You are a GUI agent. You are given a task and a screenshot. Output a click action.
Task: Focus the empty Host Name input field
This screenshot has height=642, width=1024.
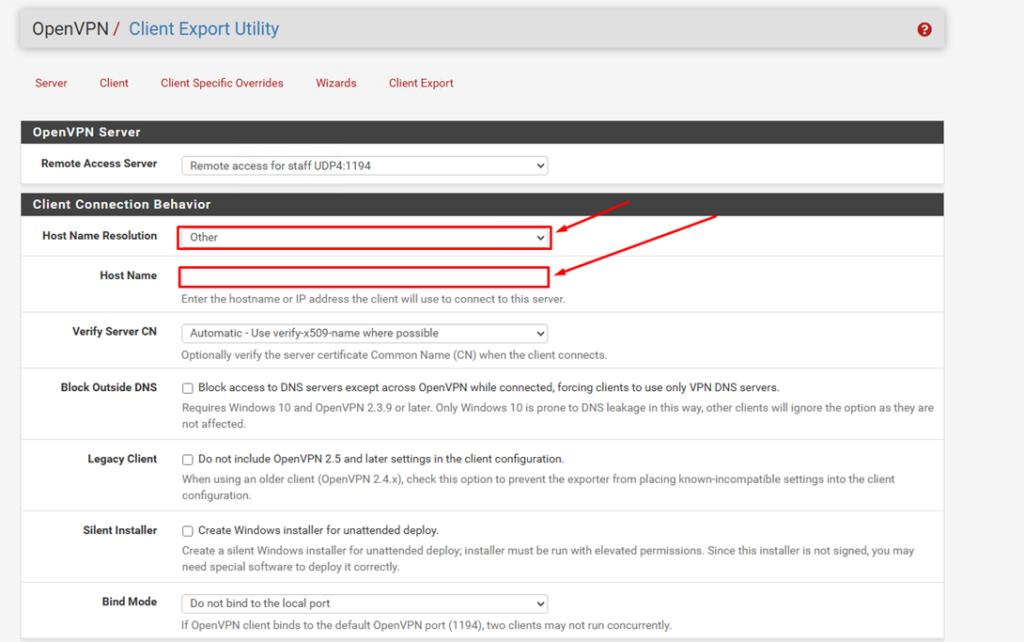click(x=364, y=277)
